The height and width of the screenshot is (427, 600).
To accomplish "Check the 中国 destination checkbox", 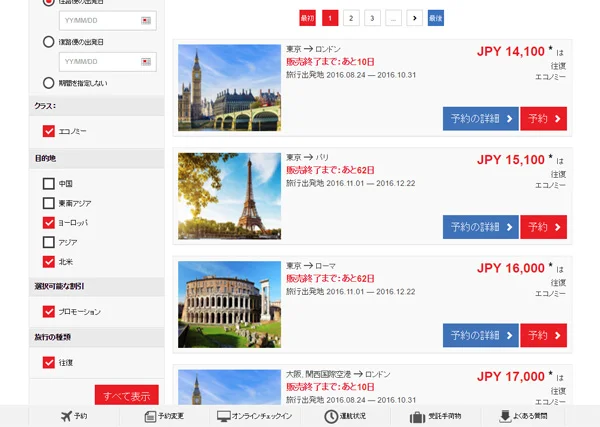I will [49, 184].
